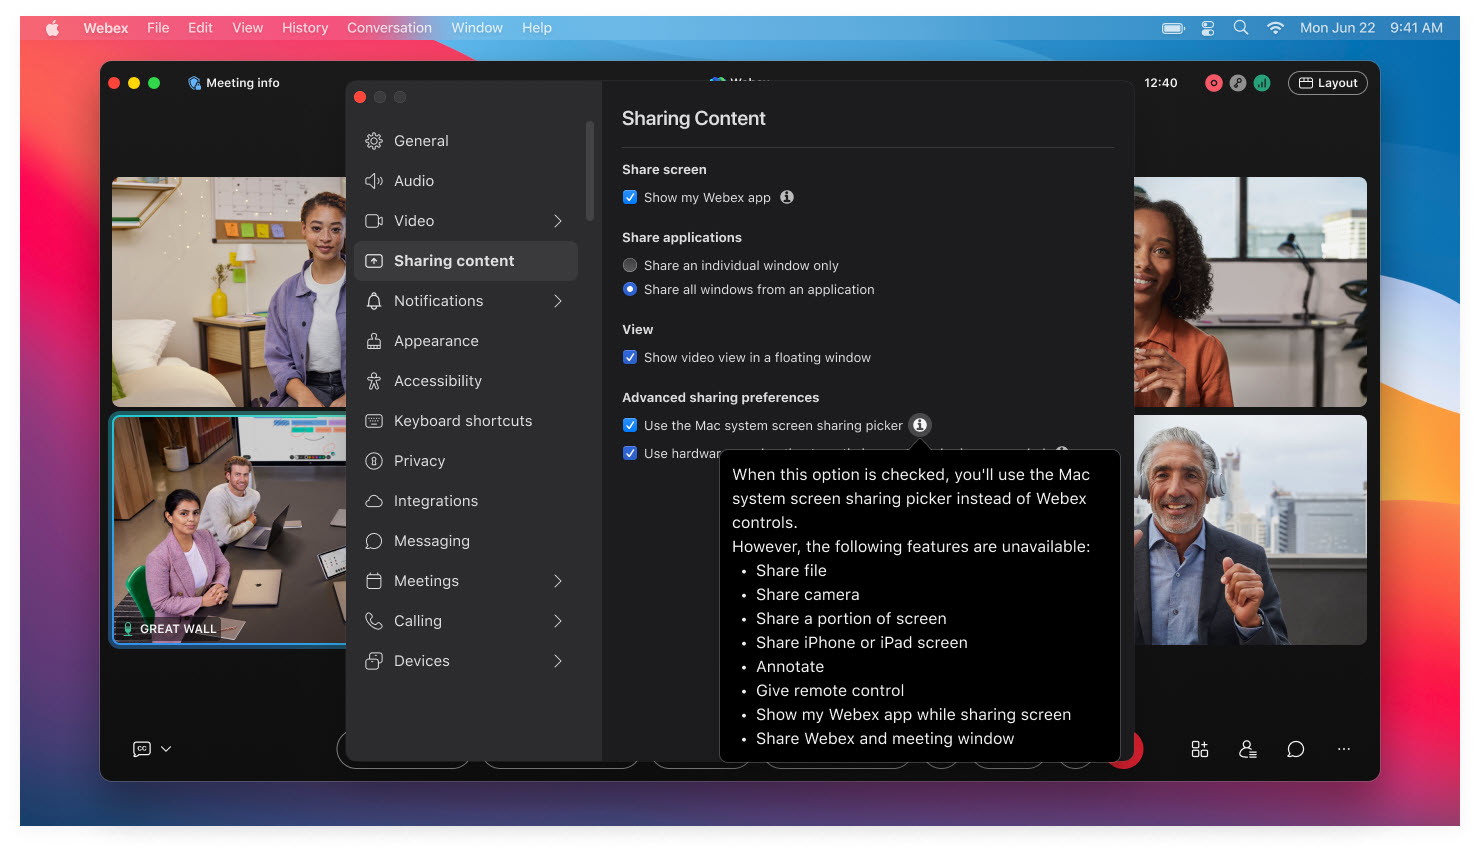Open the View menu

pyautogui.click(x=248, y=28)
